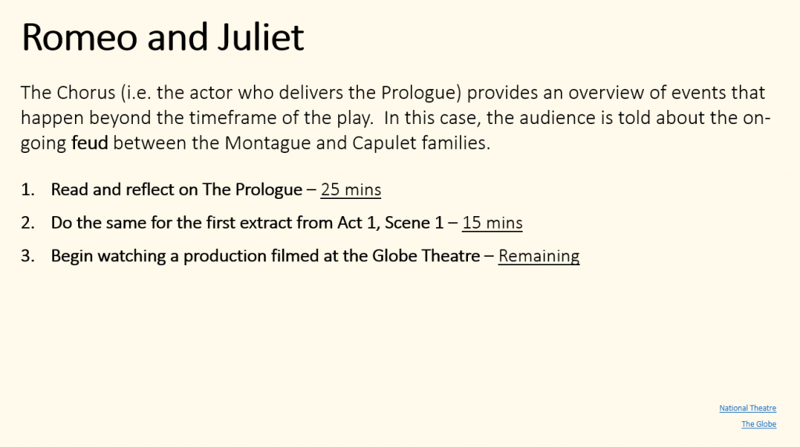This screenshot has height=447, width=800.
Task: Click the word Juliet in the title
Action: coord(261,37)
